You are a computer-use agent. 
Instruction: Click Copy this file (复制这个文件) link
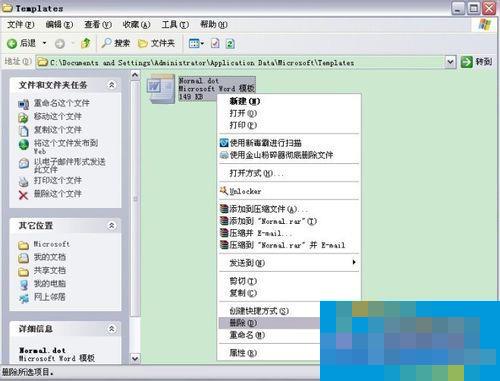point(57,130)
